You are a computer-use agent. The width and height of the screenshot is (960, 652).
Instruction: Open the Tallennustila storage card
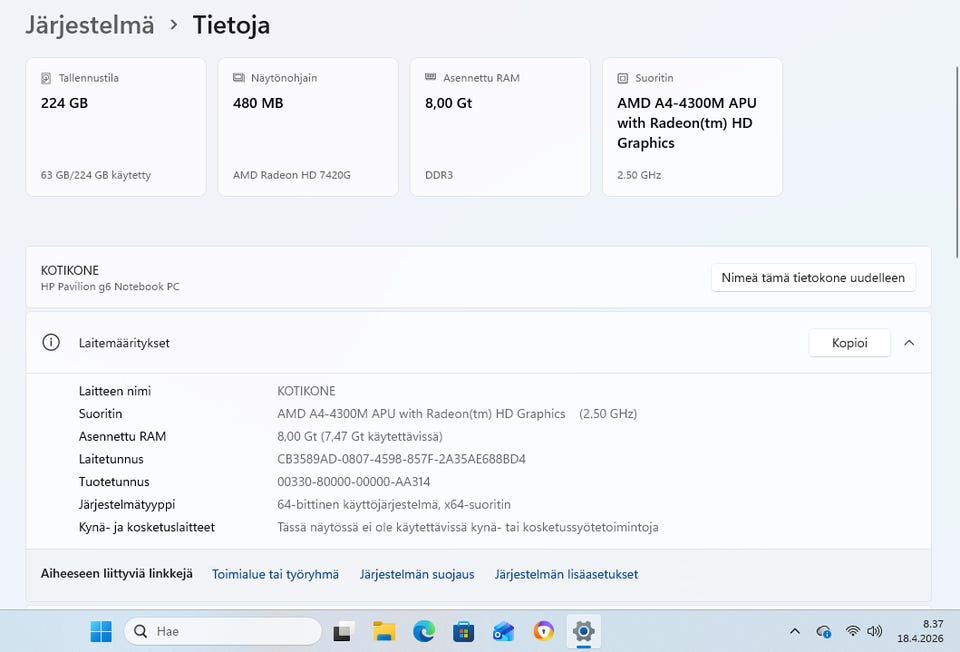click(x=116, y=126)
